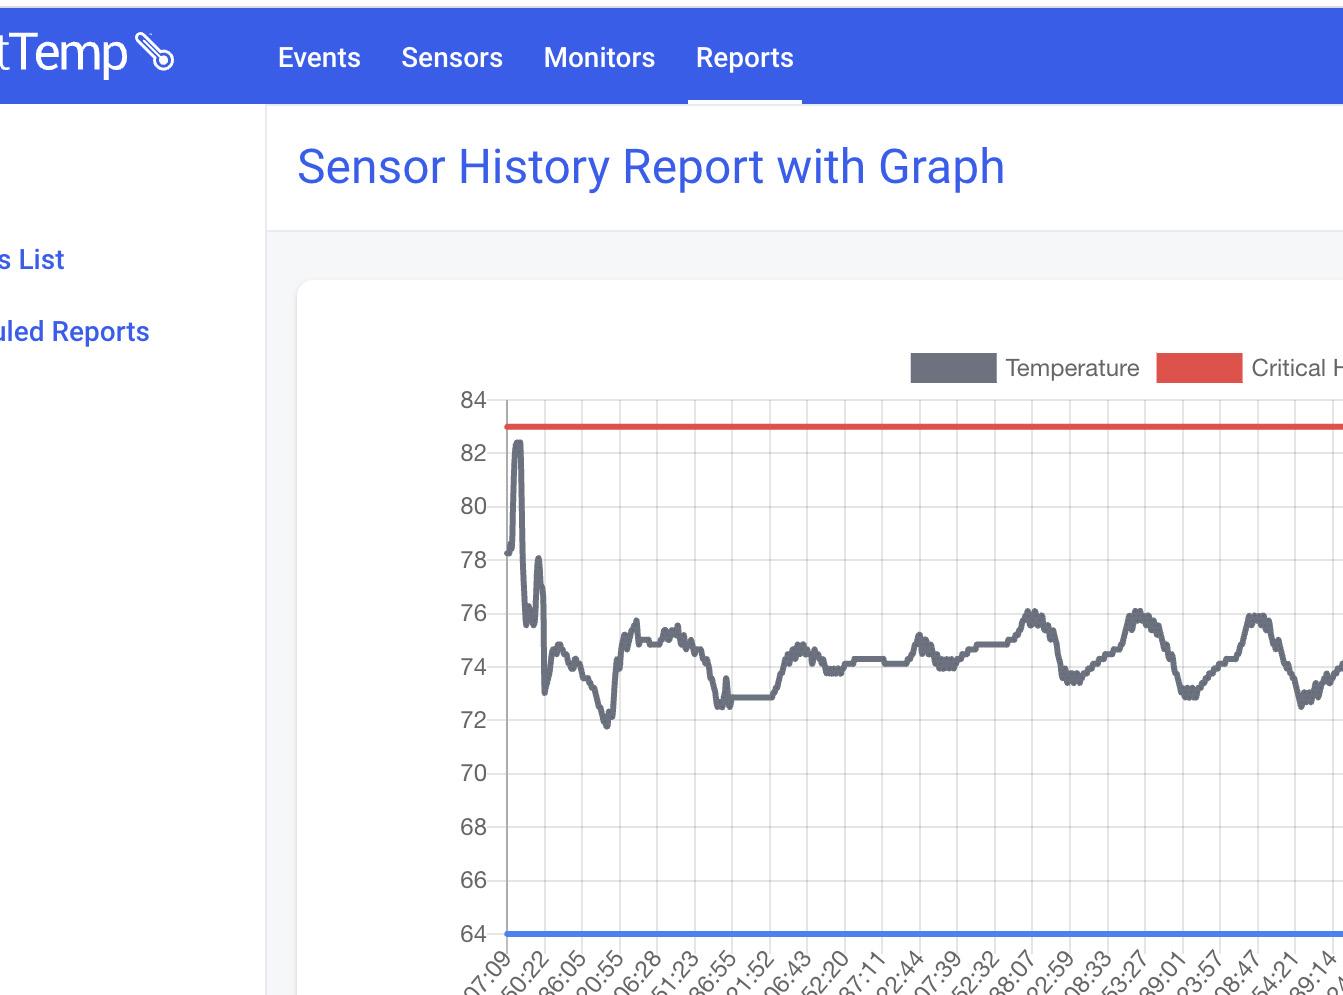The height and width of the screenshot is (995, 1343).
Task: Click the 74 label on the y-axis
Action: tap(473, 667)
